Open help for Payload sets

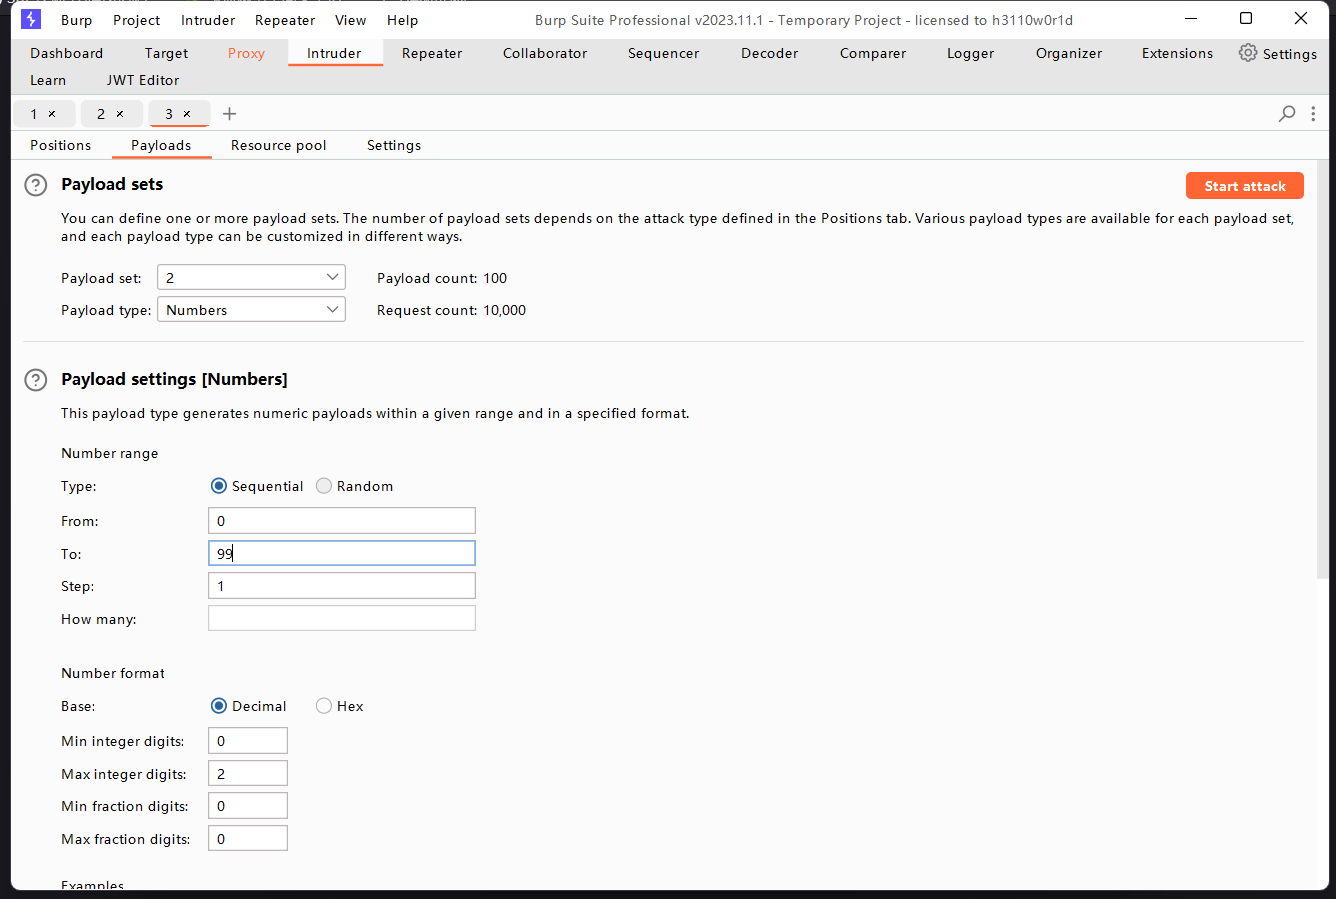[x=35, y=185]
